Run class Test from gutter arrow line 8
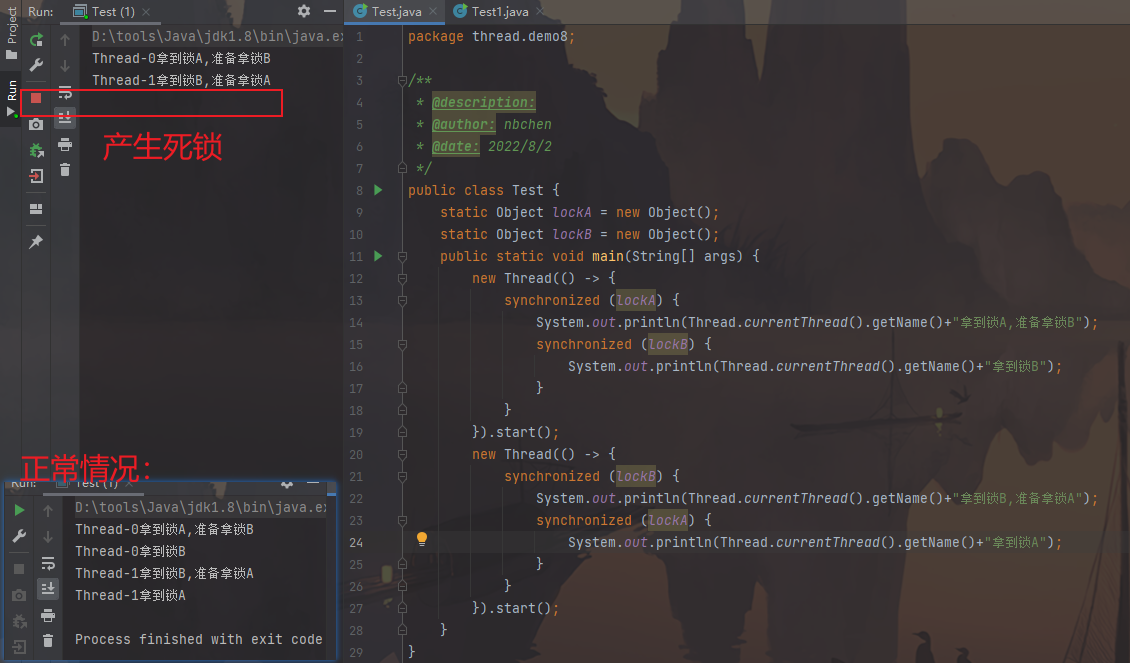 click(x=378, y=190)
